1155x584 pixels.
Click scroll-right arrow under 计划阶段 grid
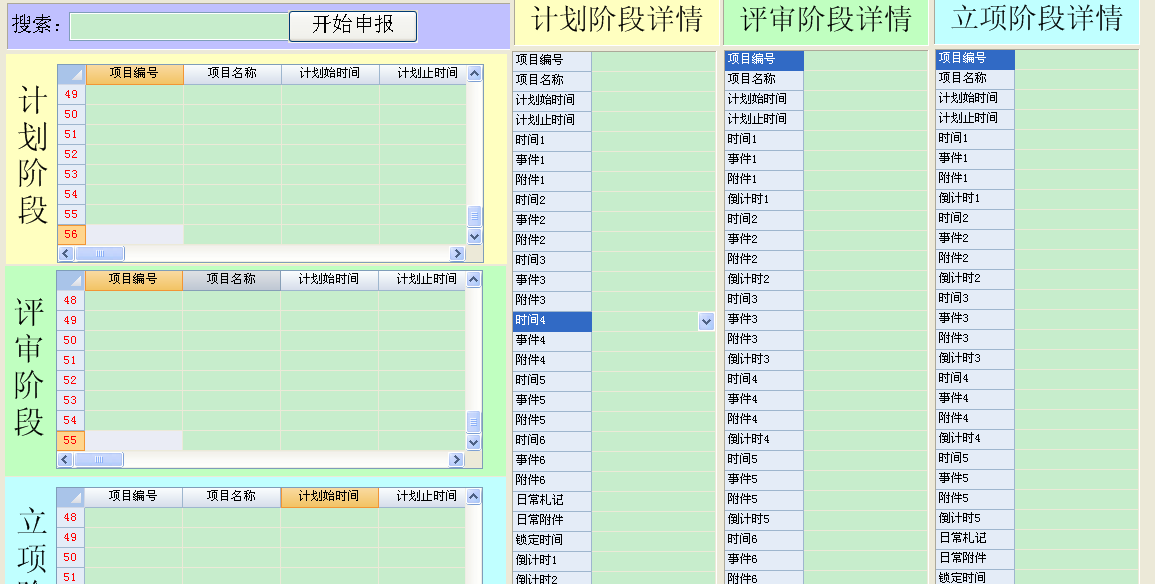point(457,254)
